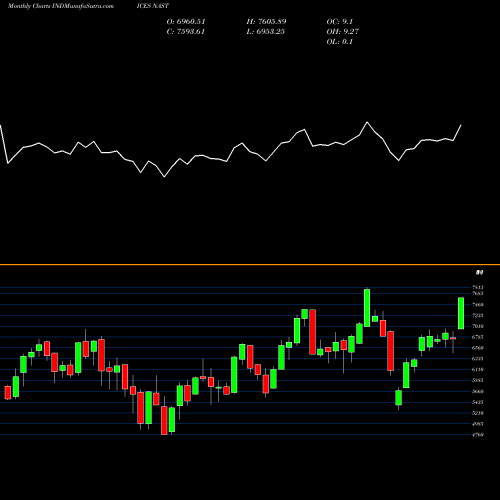The image size is (500, 500).
Task: Click the orange divider line between the charts
Action: click(250, 265)
